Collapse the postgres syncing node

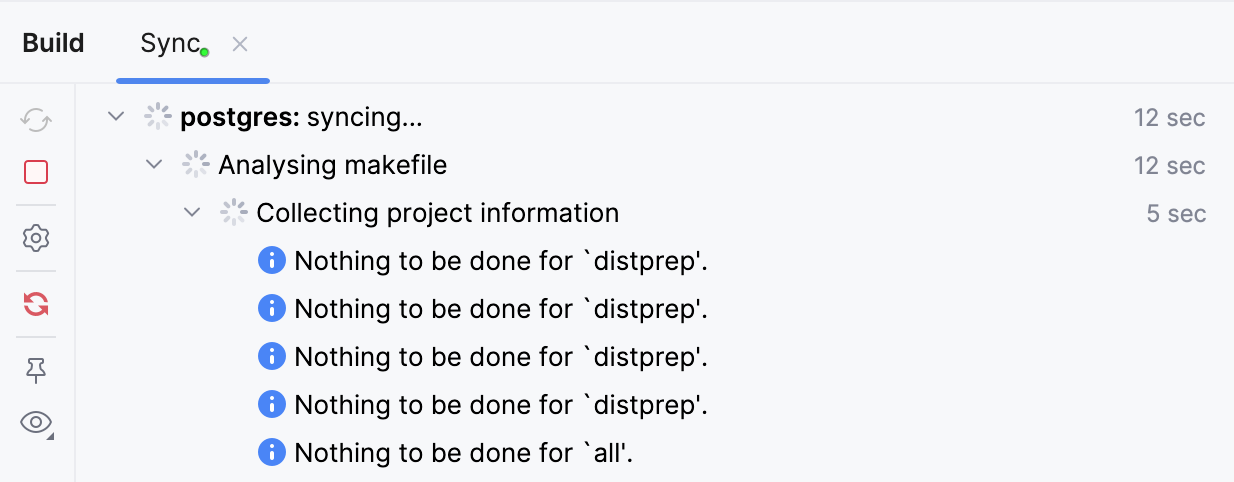[x=116, y=117]
